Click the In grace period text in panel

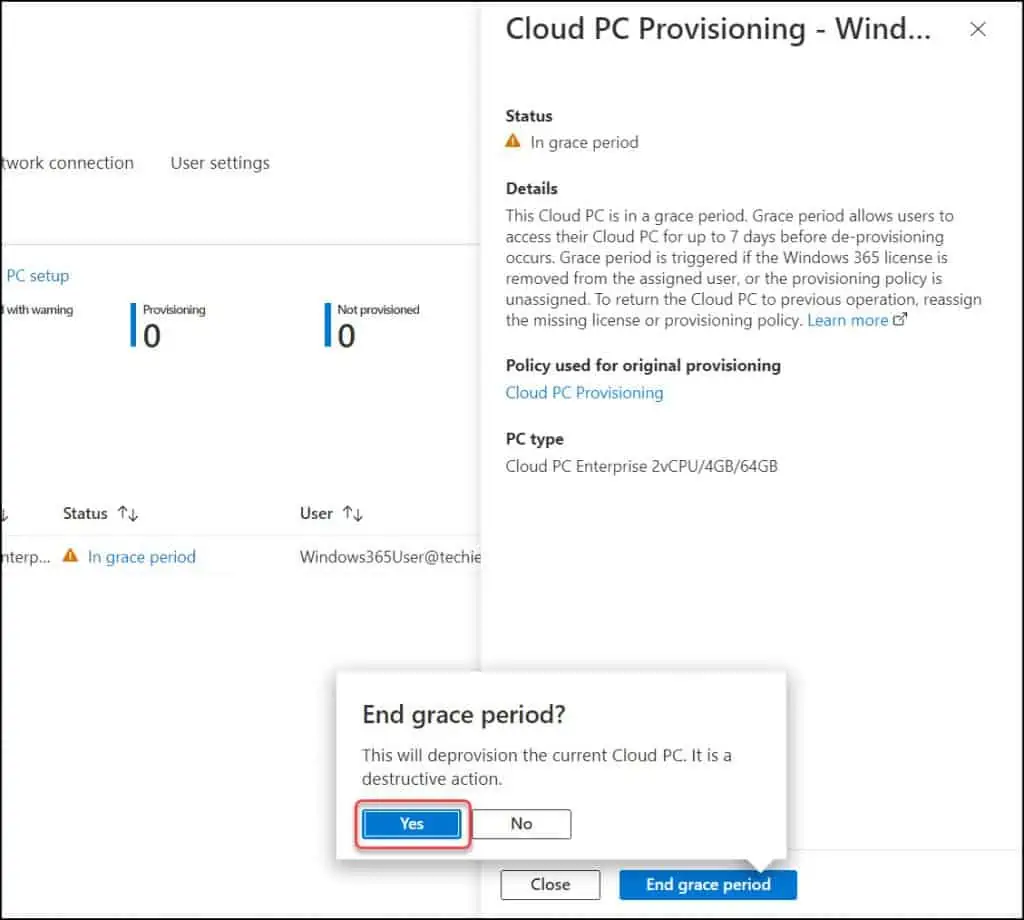[x=584, y=142]
